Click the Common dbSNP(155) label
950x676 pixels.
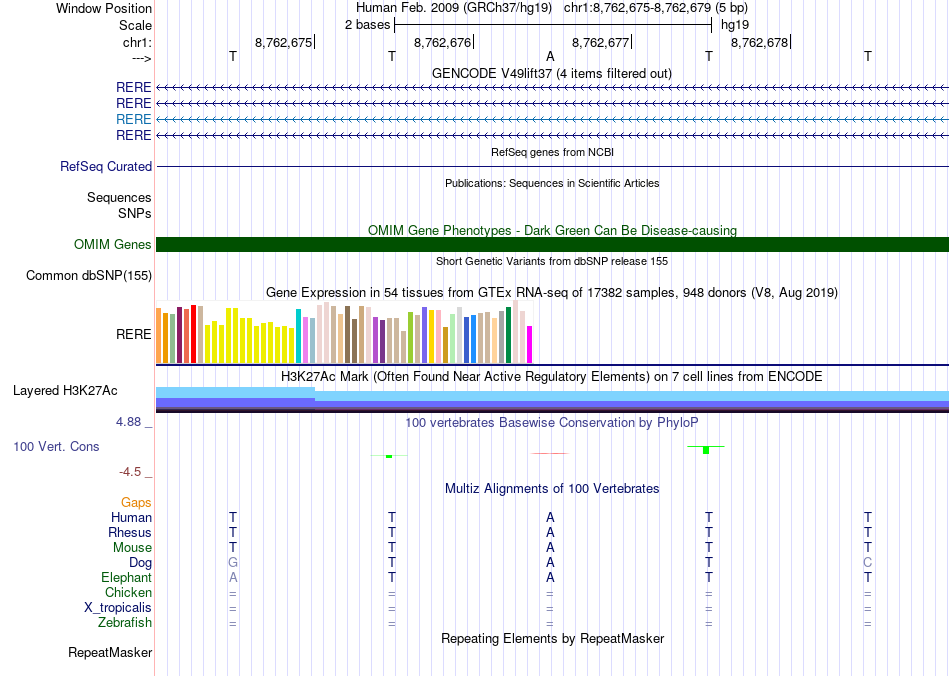tap(89, 276)
